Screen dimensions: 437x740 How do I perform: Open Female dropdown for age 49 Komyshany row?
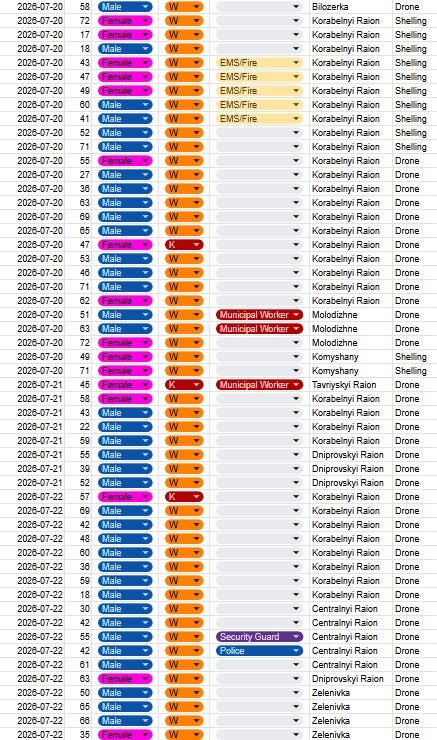125,357
